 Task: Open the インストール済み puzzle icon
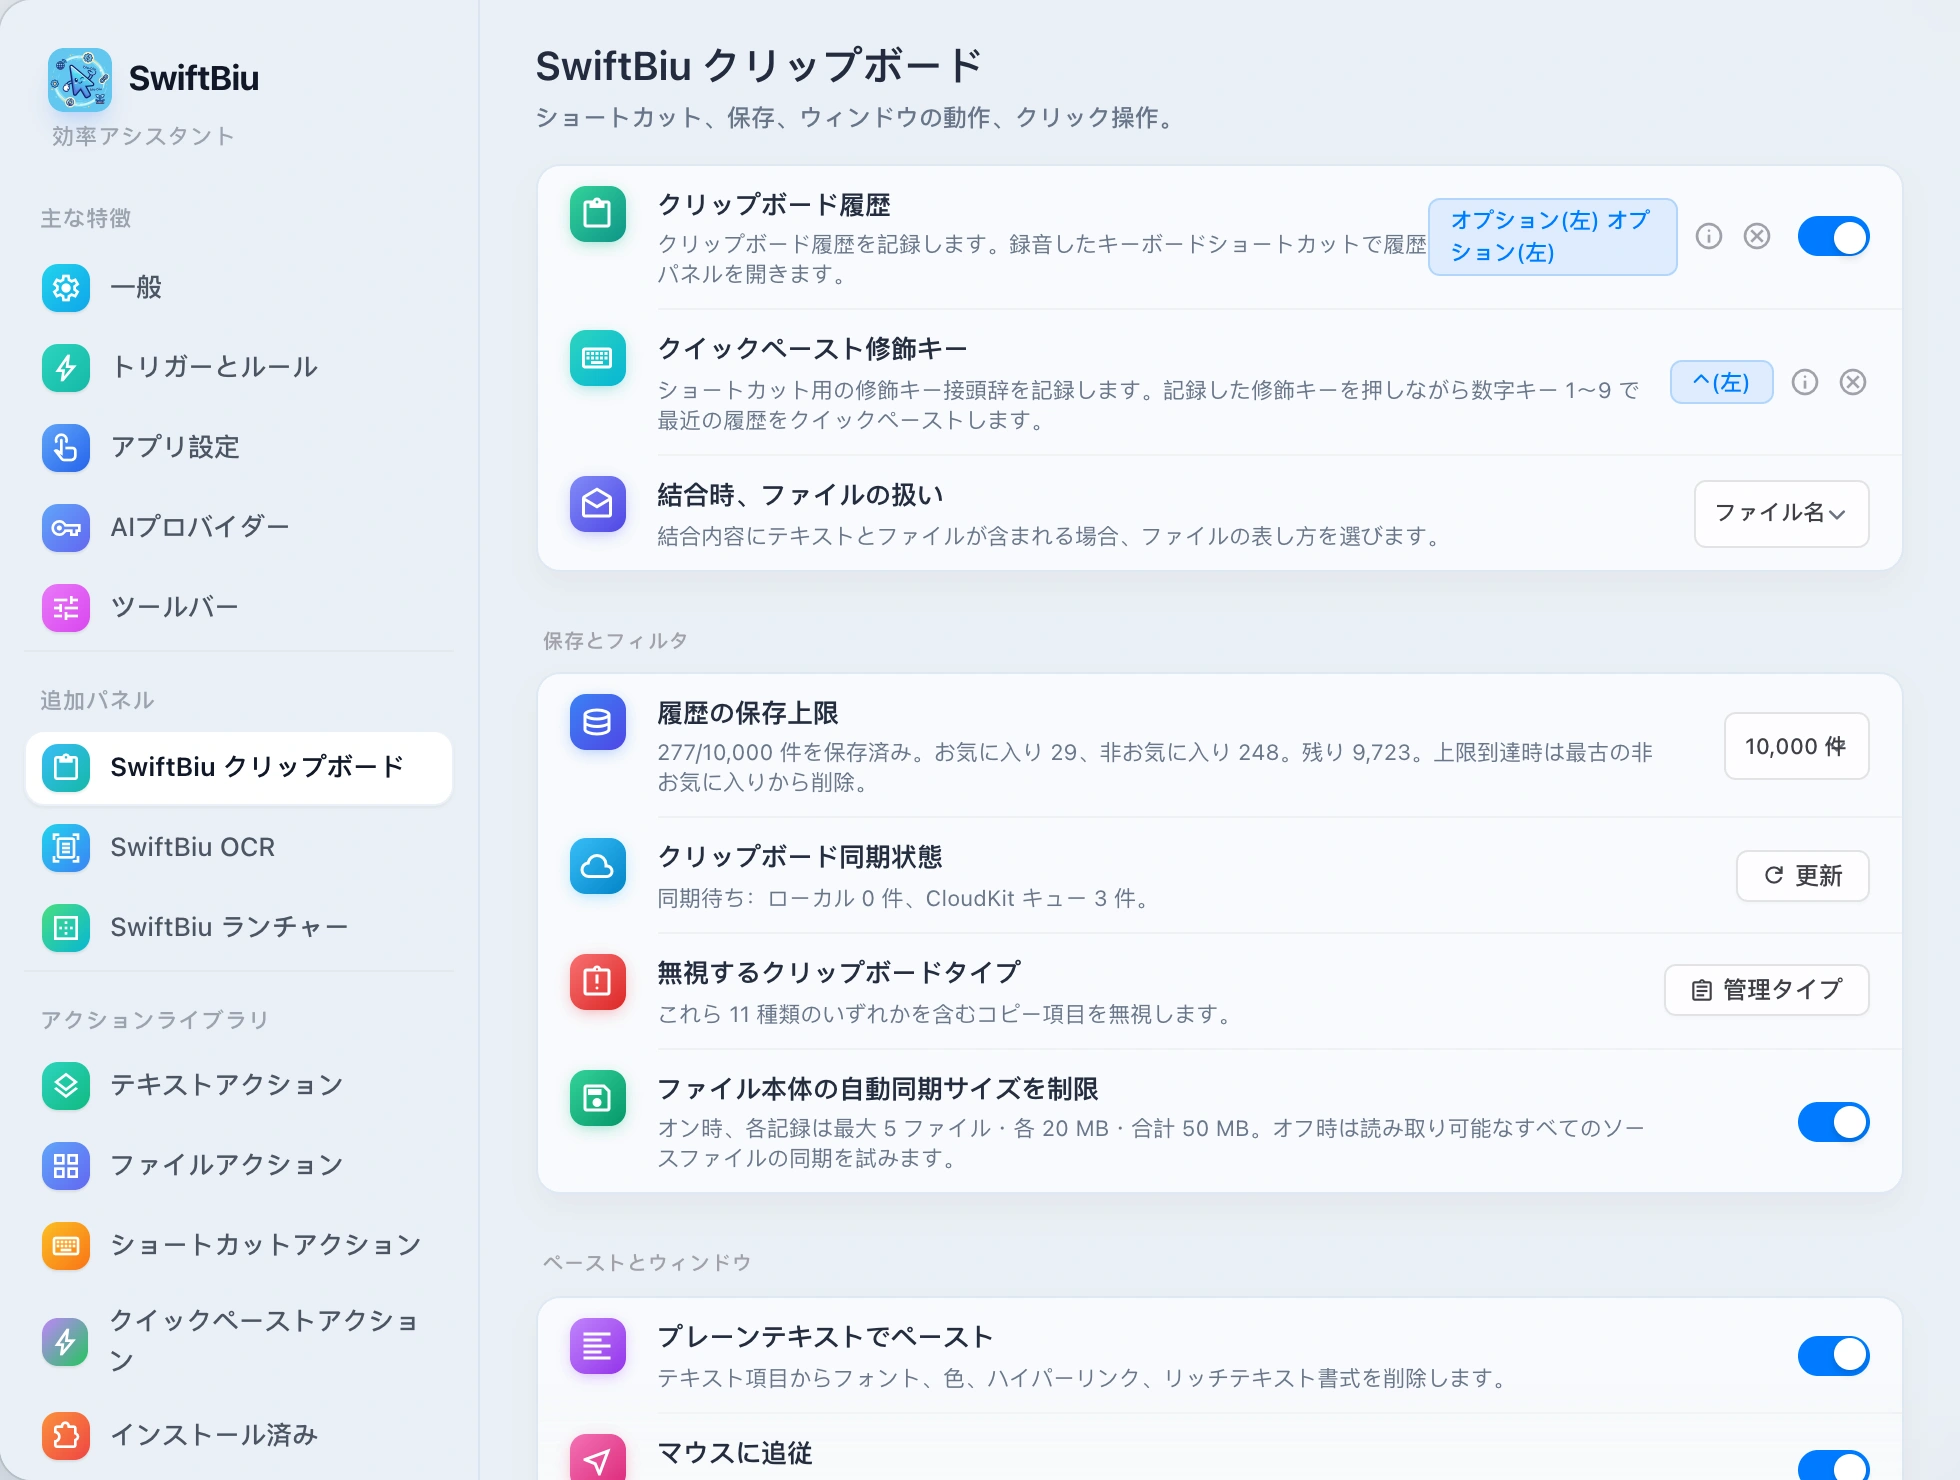66,1436
